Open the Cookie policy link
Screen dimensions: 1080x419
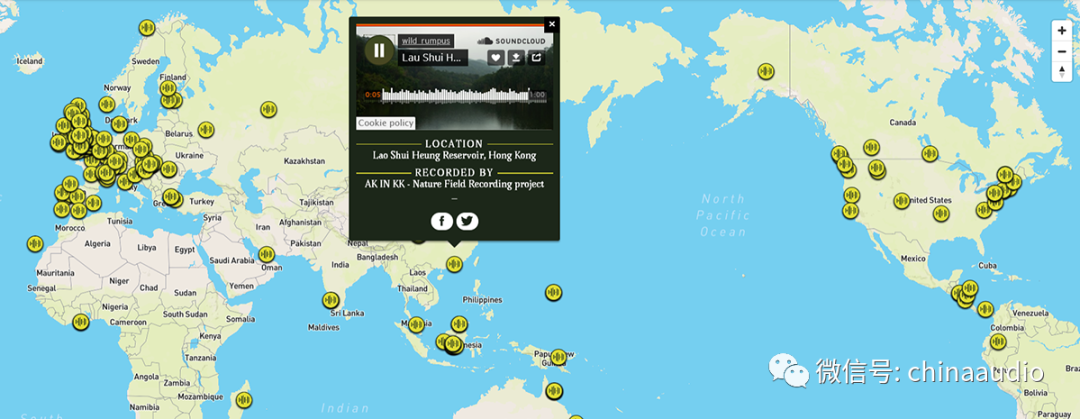click(x=386, y=123)
